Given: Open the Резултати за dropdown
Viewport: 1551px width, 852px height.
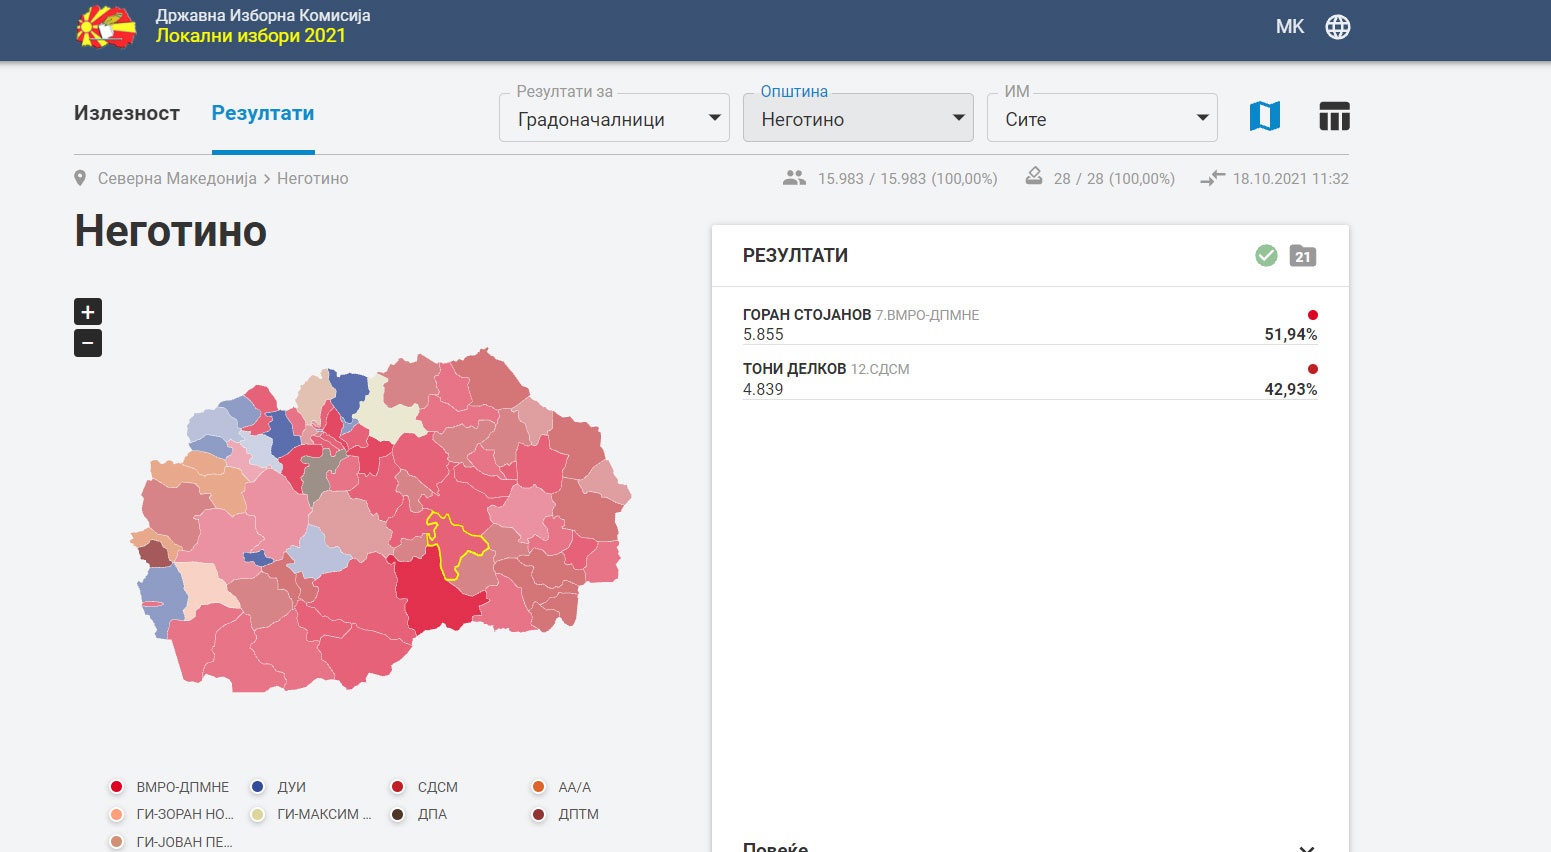Looking at the screenshot, I should [x=614, y=118].
